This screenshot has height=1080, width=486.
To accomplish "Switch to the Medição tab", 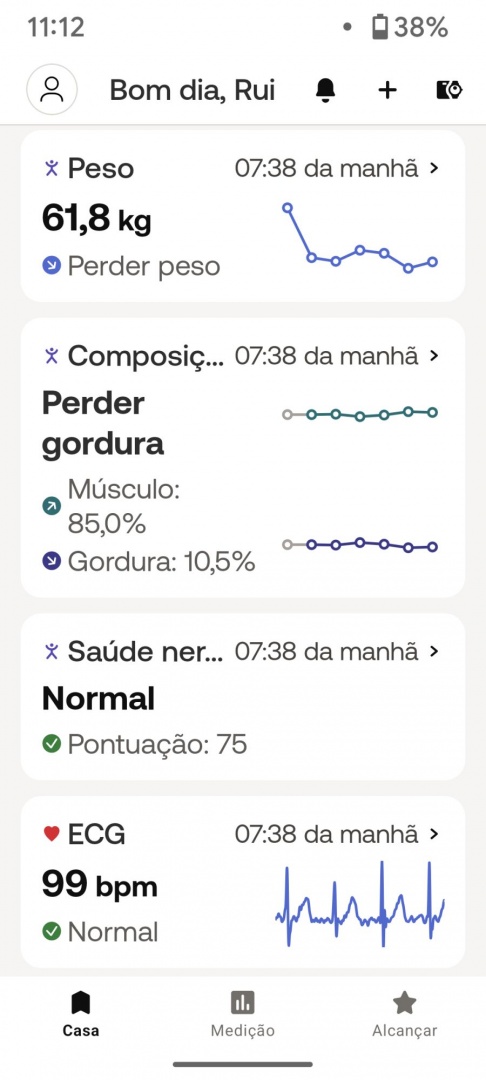I will [242, 1014].
